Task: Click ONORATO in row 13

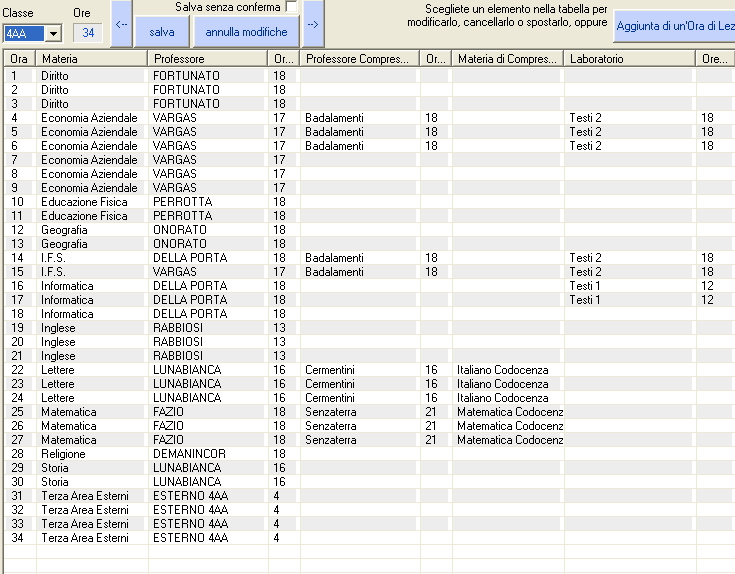Action: [x=180, y=244]
